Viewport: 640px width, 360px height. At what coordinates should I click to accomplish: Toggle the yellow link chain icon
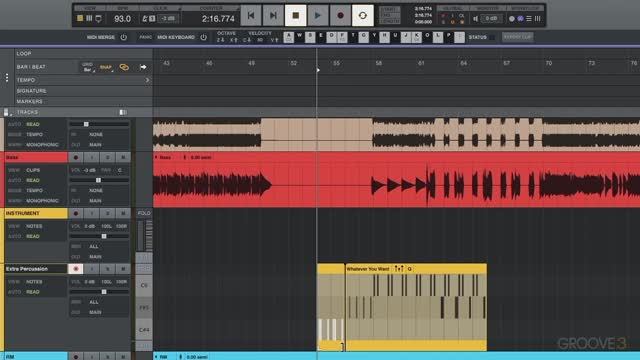[124, 67]
